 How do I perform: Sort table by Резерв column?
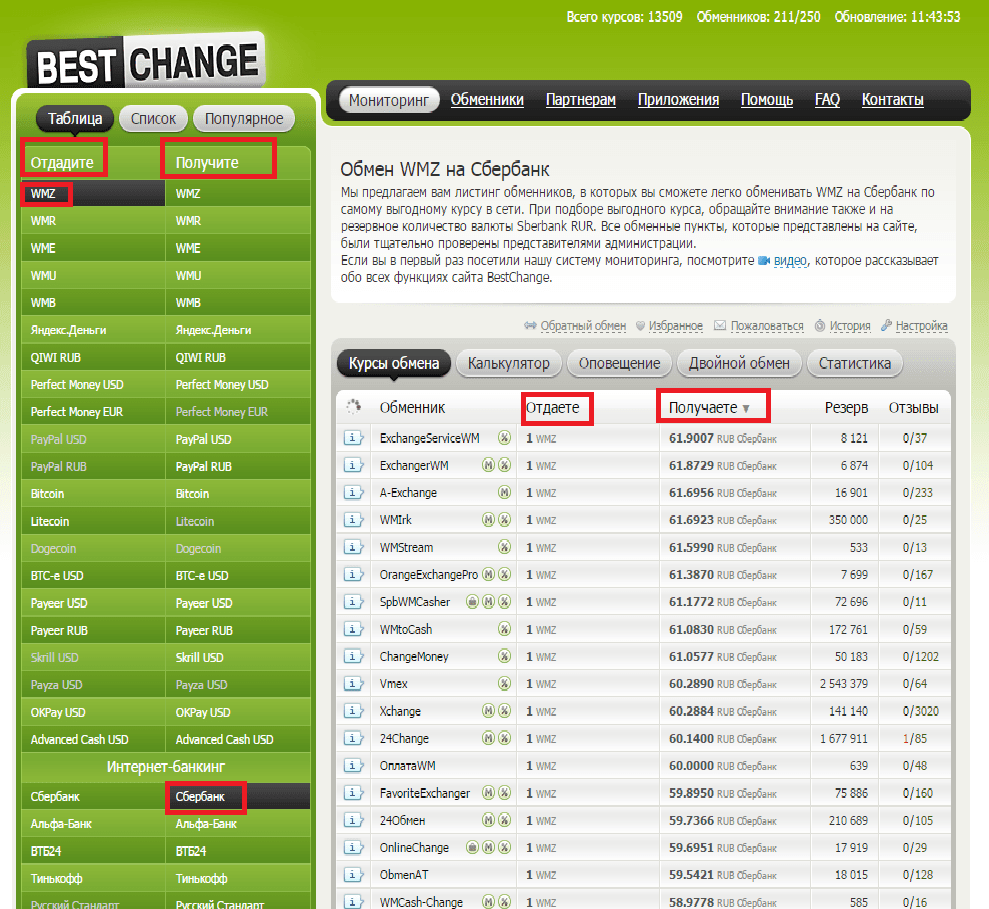[846, 408]
